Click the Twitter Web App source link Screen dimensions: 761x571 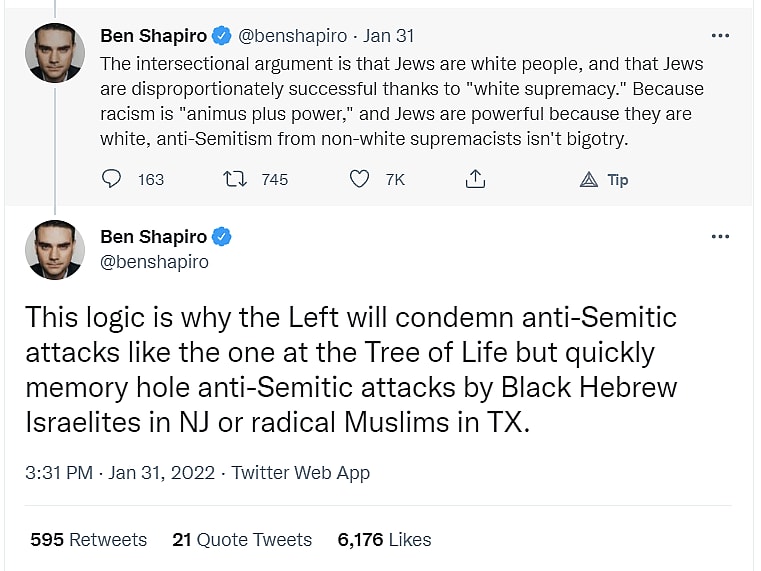pyautogui.click(x=301, y=473)
